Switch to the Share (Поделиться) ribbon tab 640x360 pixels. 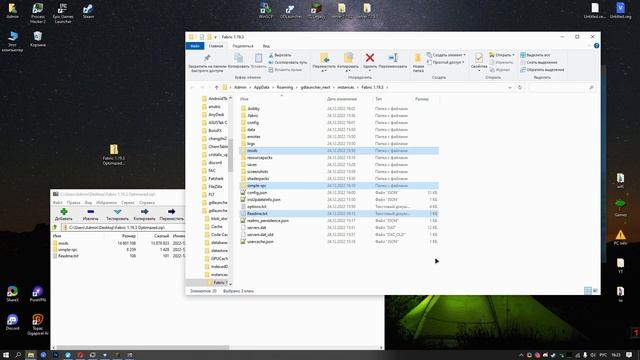tap(243, 46)
